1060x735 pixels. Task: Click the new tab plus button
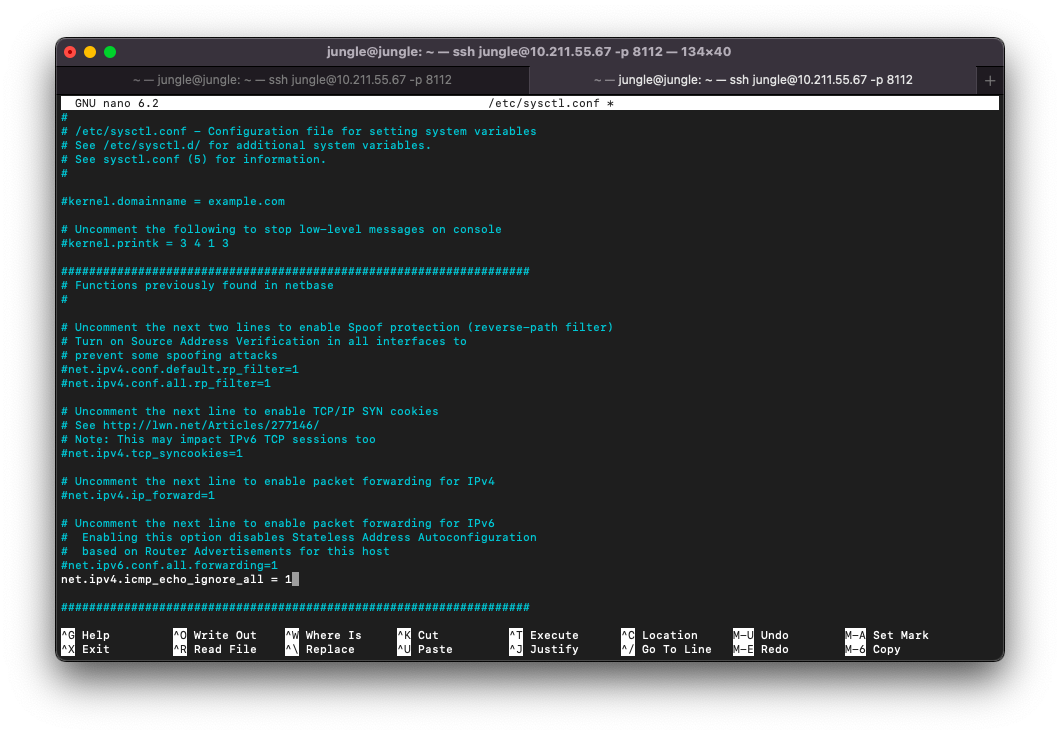(990, 80)
